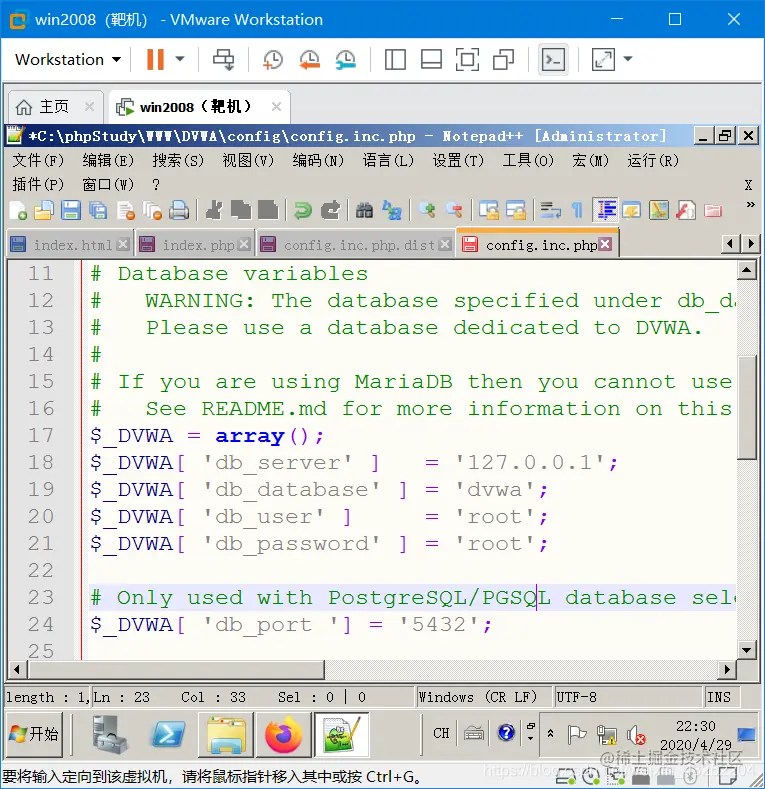Click the Cut scissors icon
The height and width of the screenshot is (789, 765).
[214, 210]
